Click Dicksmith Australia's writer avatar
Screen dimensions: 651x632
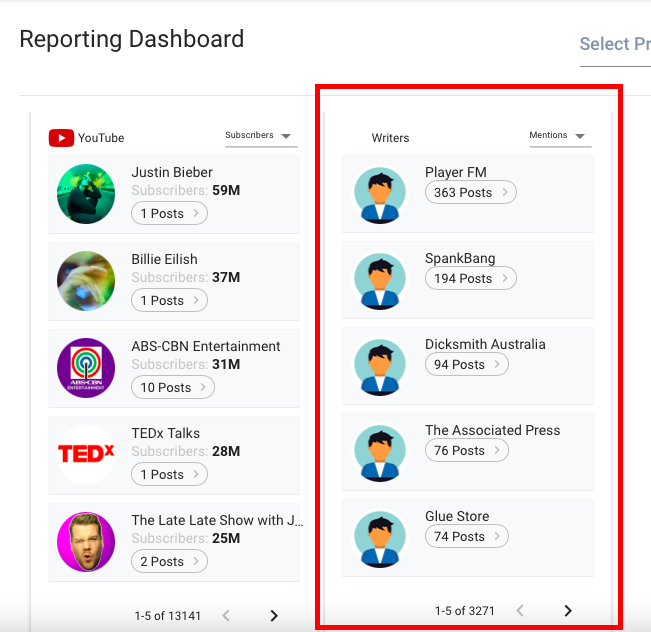pos(380,366)
